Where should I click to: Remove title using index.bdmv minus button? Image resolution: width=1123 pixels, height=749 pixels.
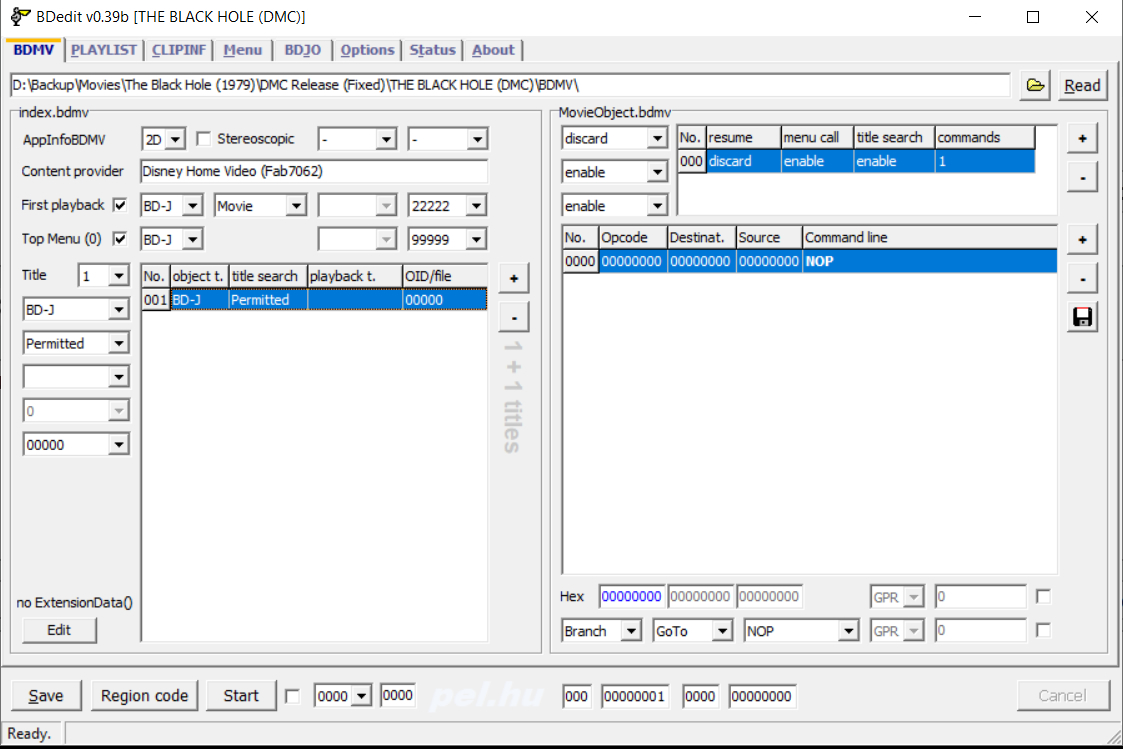tap(513, 317)
